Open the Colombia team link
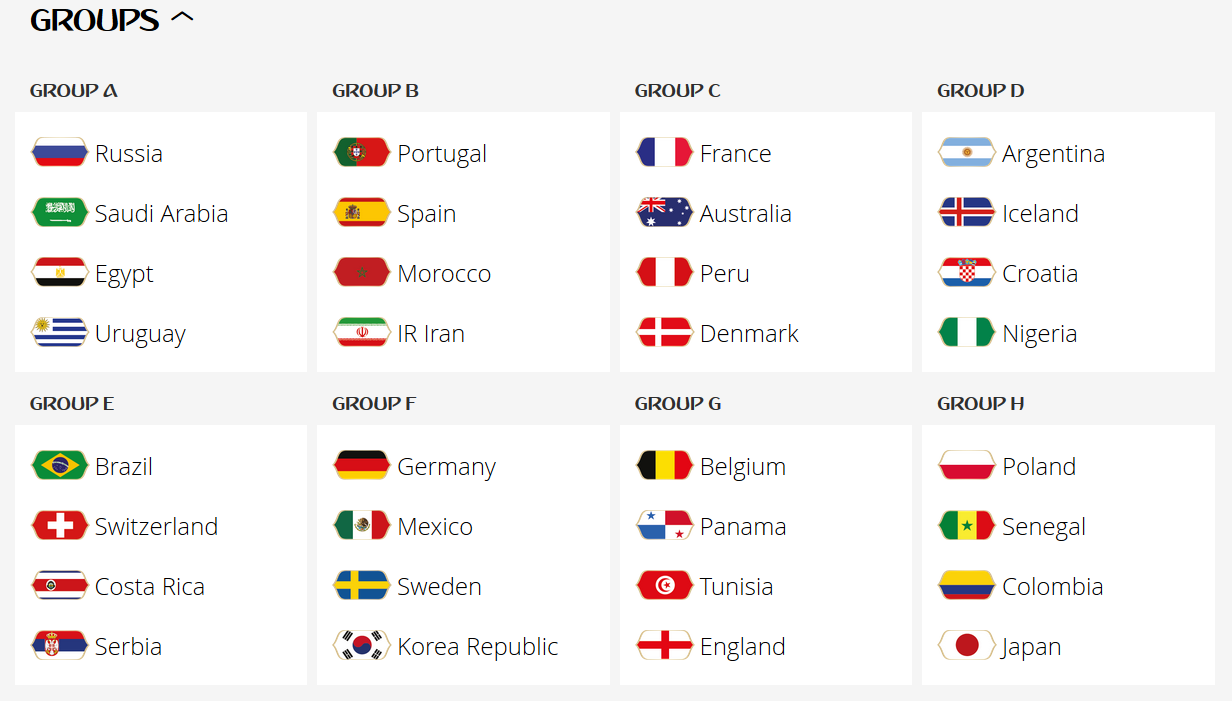 click(1053, 586)
